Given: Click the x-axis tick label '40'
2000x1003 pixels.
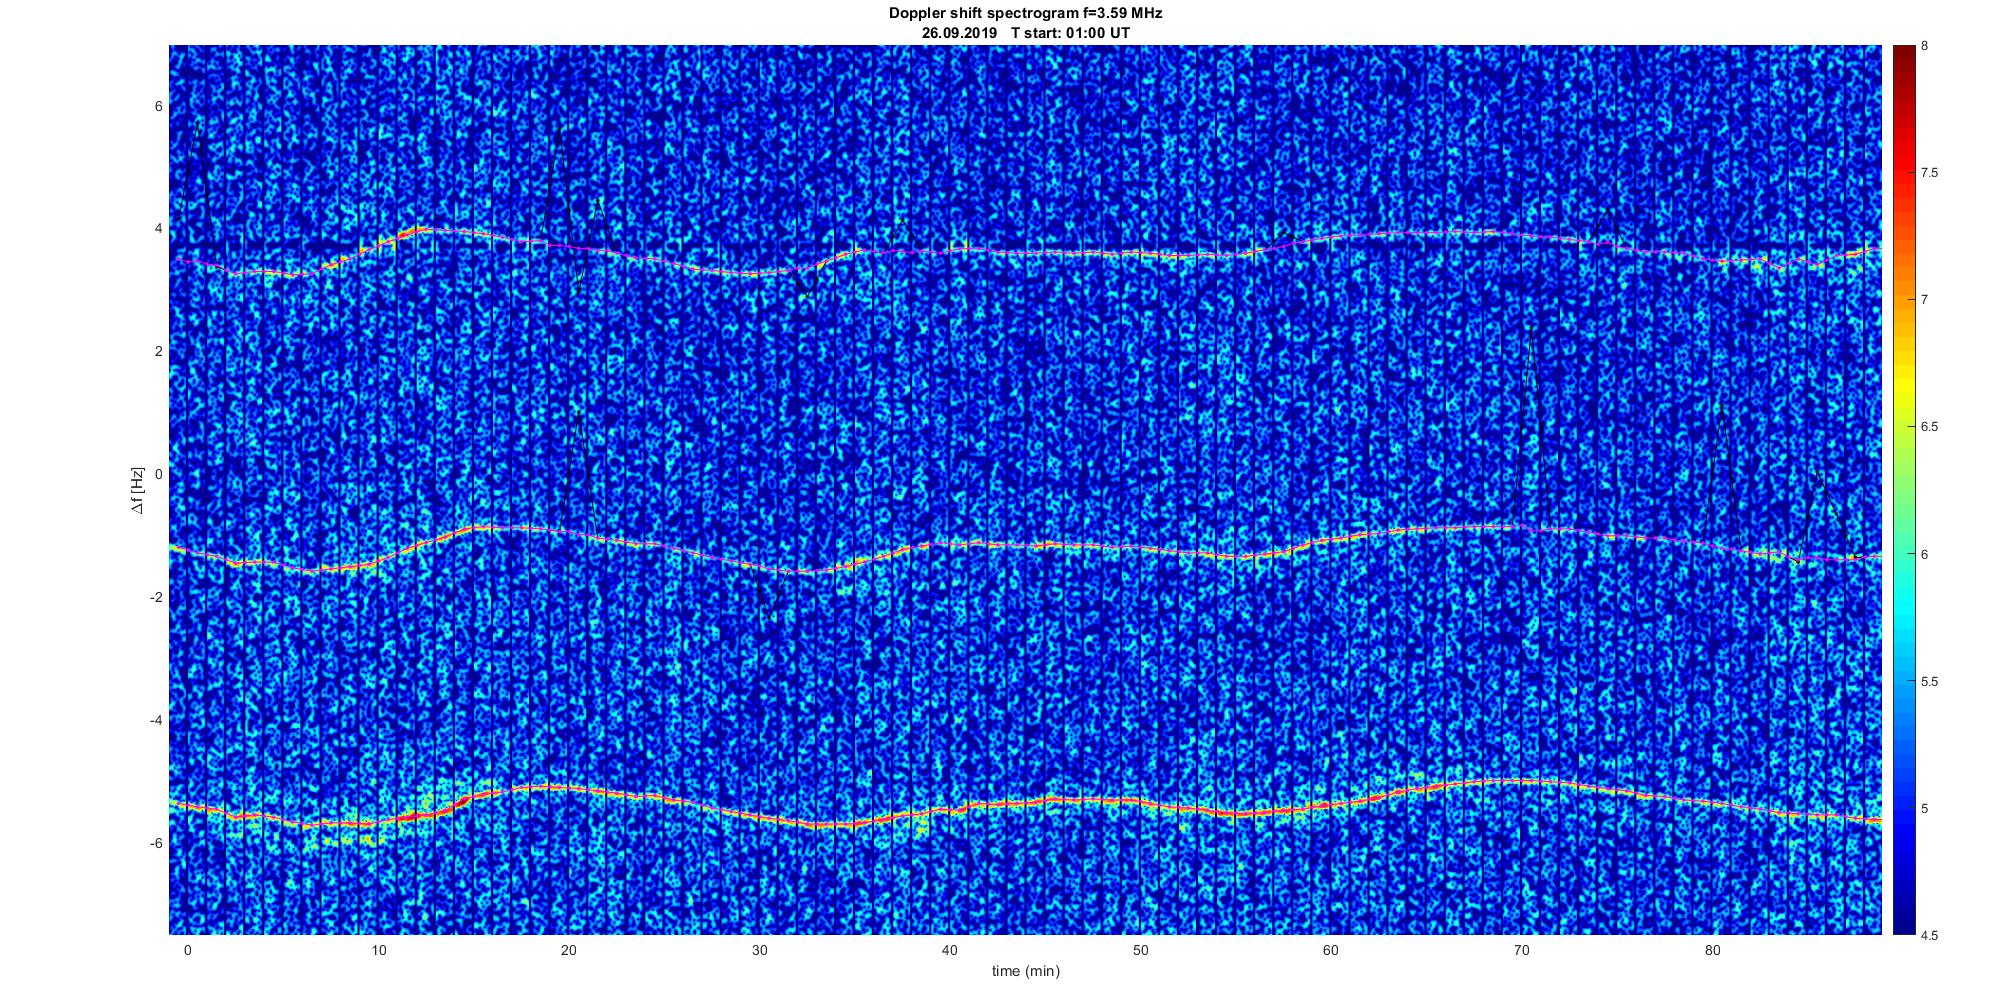Looking at the screenshot, I should click(x=949, y=950).
